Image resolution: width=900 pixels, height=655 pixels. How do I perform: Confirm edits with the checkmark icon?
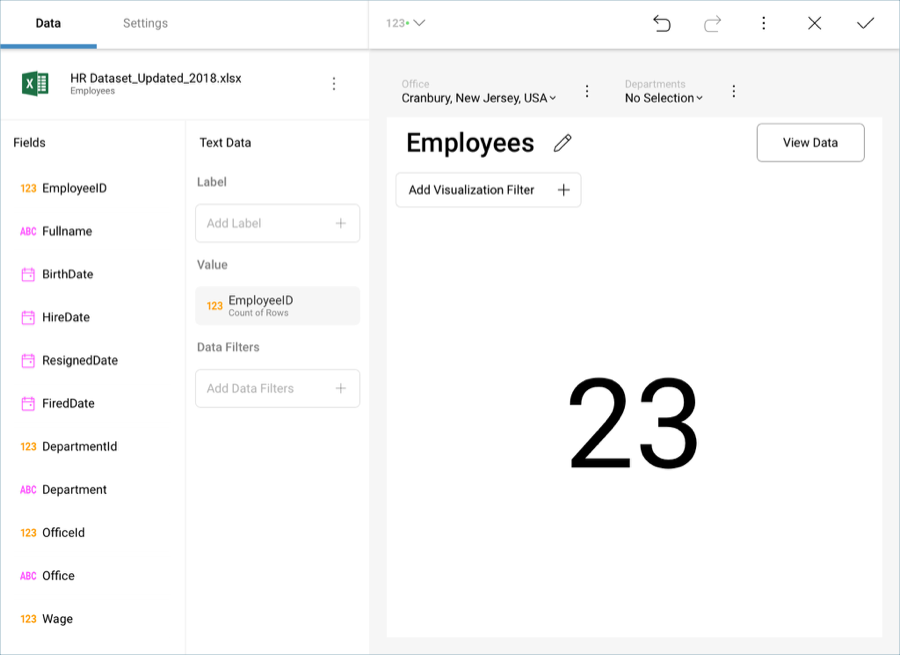click(865, 23)
